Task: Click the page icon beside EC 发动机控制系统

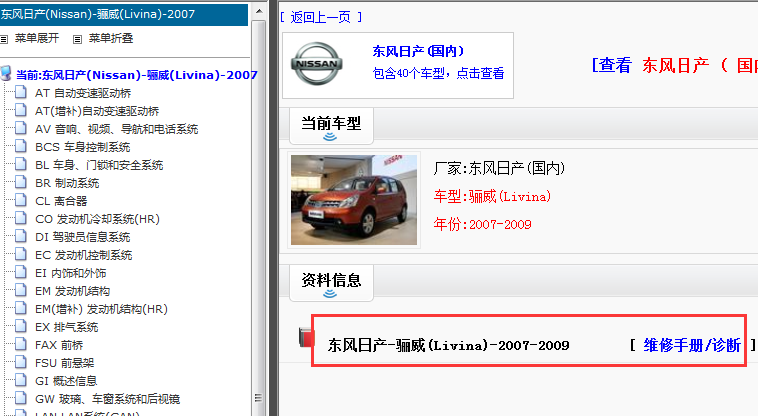Action: coord(21,254)
